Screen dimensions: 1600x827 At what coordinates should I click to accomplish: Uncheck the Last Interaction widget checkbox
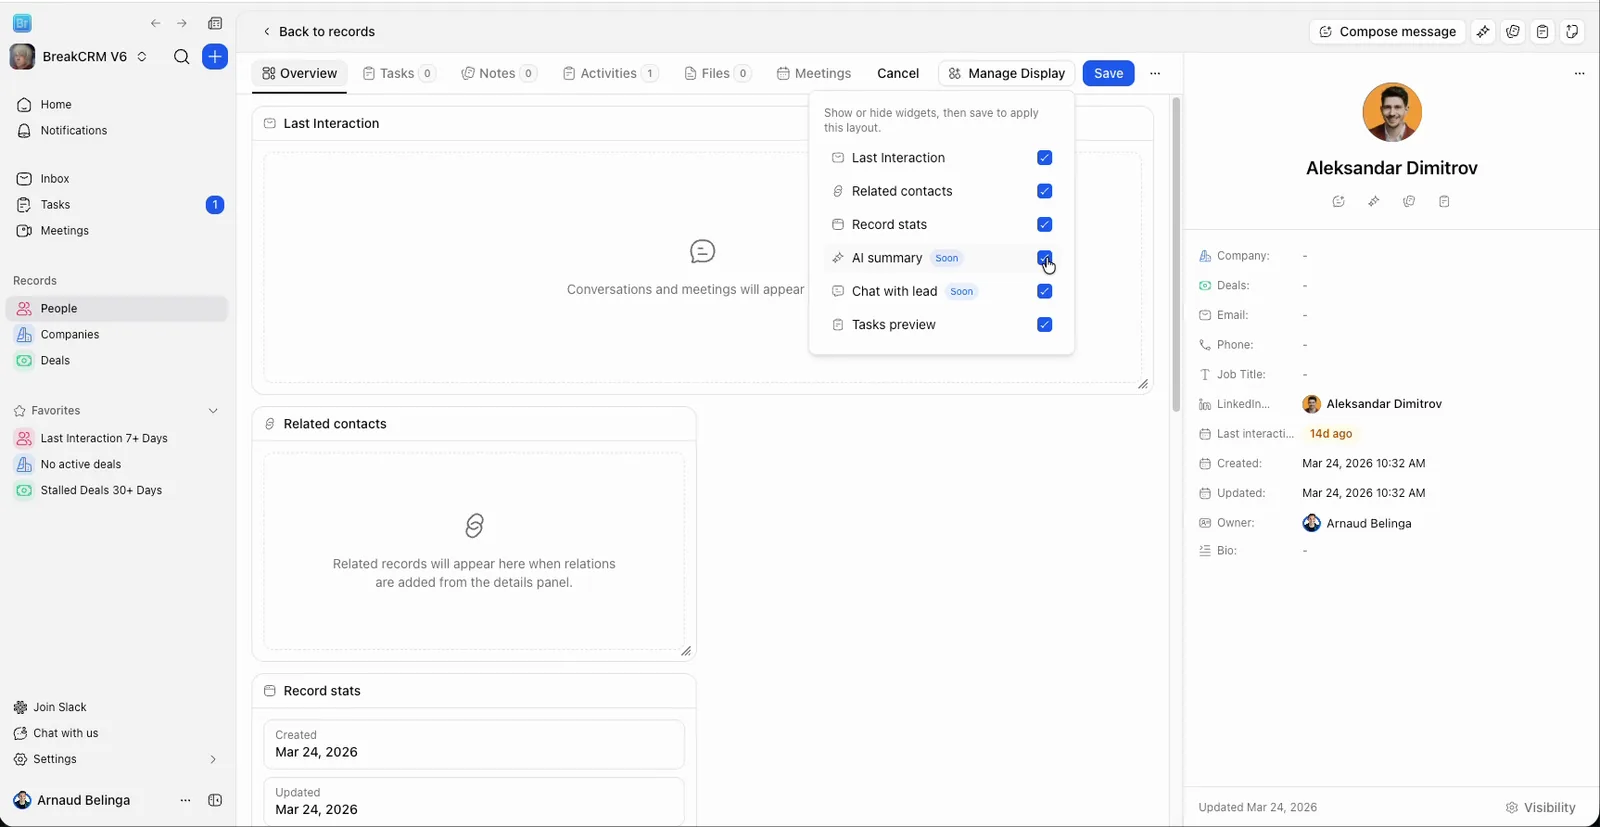click(x=1044, y=158)
